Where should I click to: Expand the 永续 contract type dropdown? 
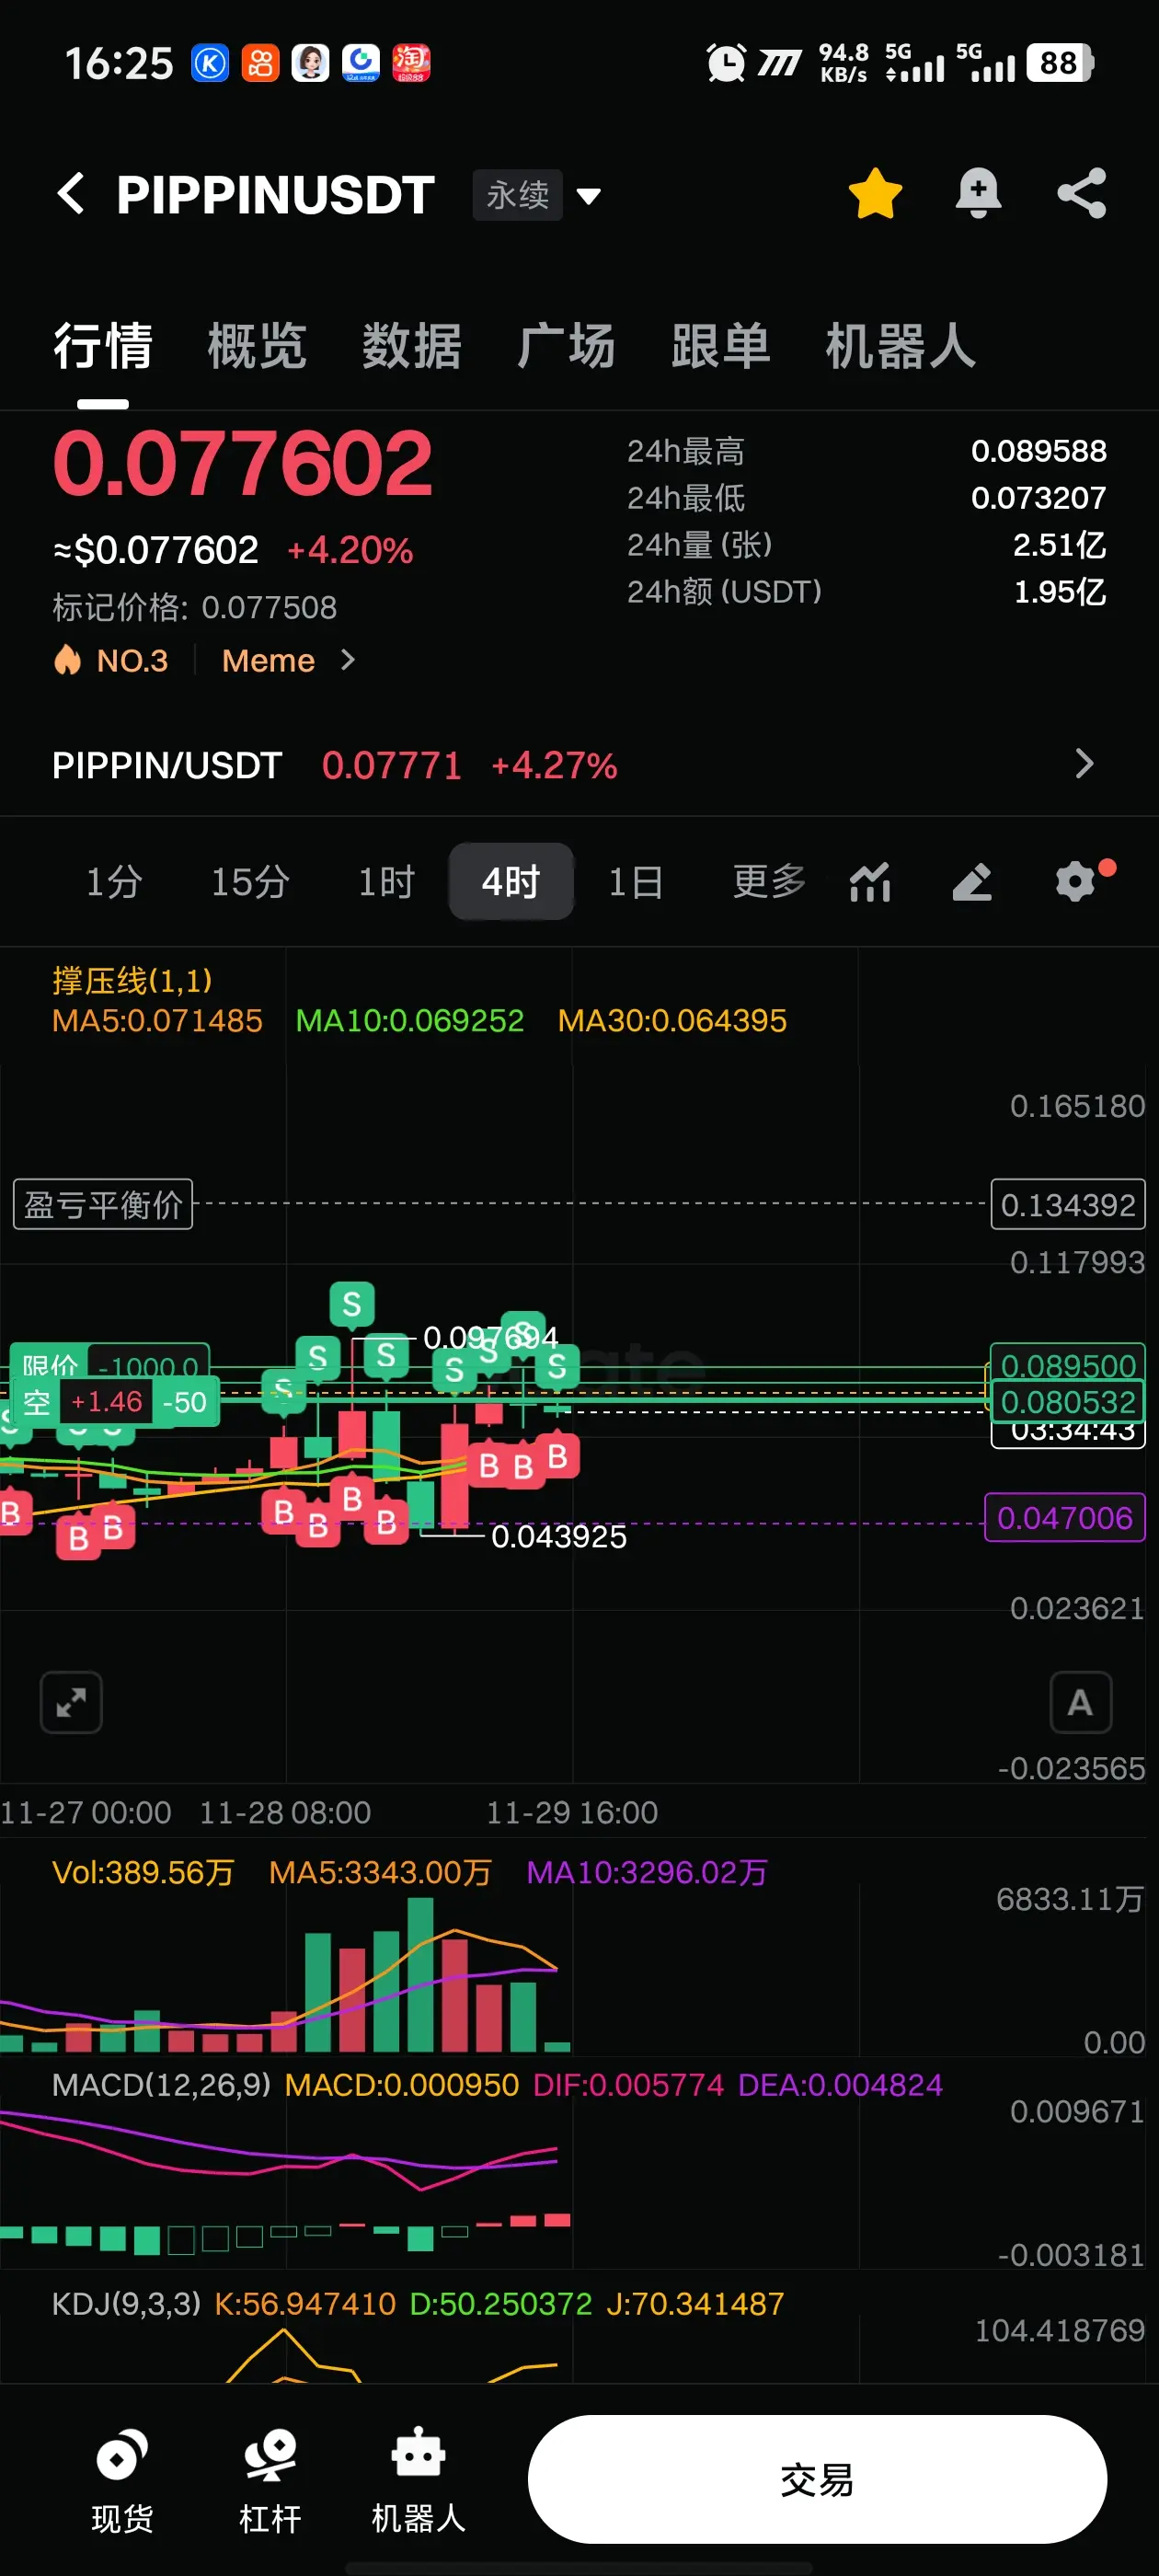click(538, 195)
